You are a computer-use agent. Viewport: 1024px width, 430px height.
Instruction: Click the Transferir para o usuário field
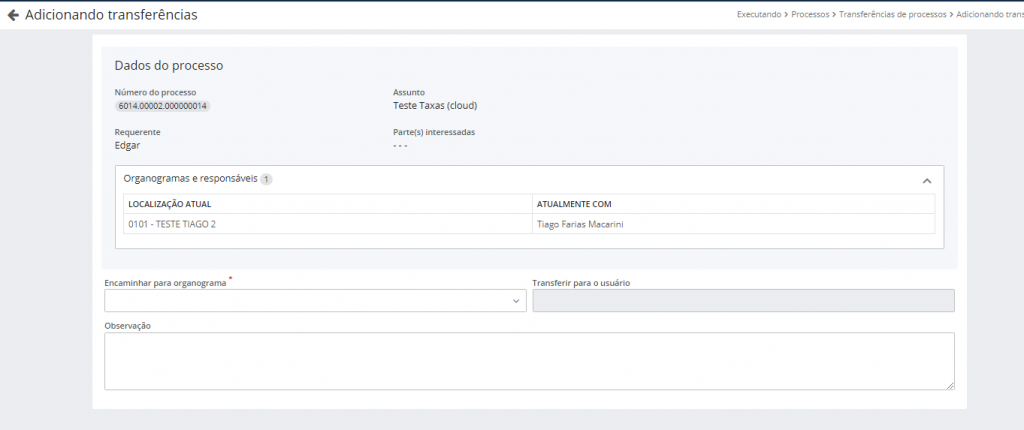[x=743, y=301]
